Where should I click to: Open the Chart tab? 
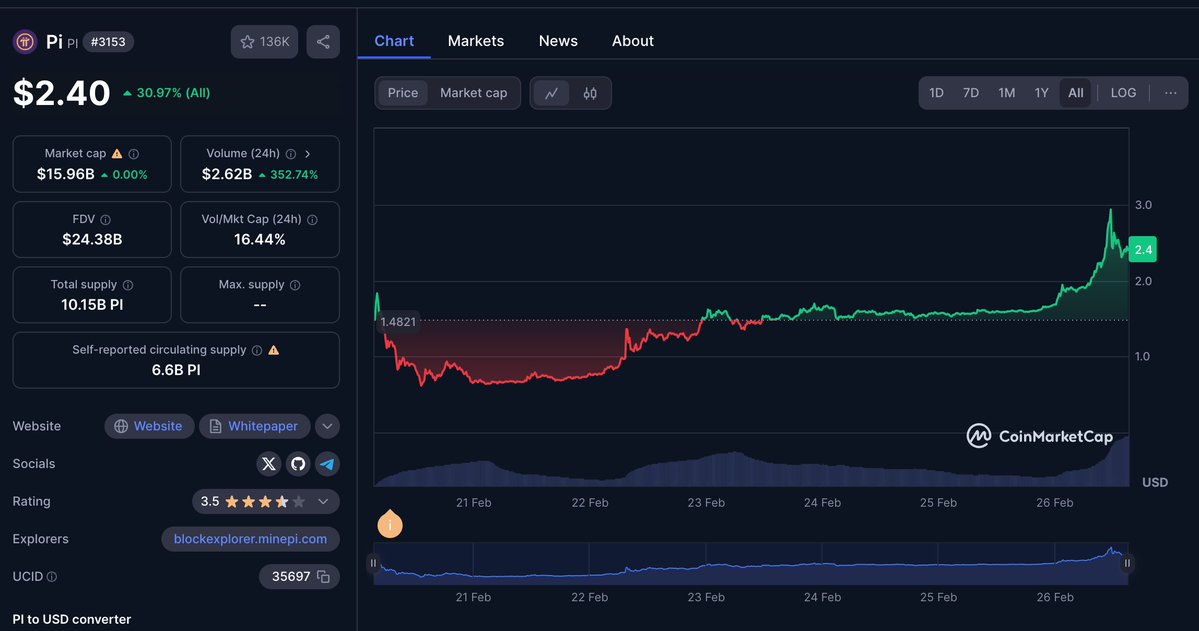394,41
